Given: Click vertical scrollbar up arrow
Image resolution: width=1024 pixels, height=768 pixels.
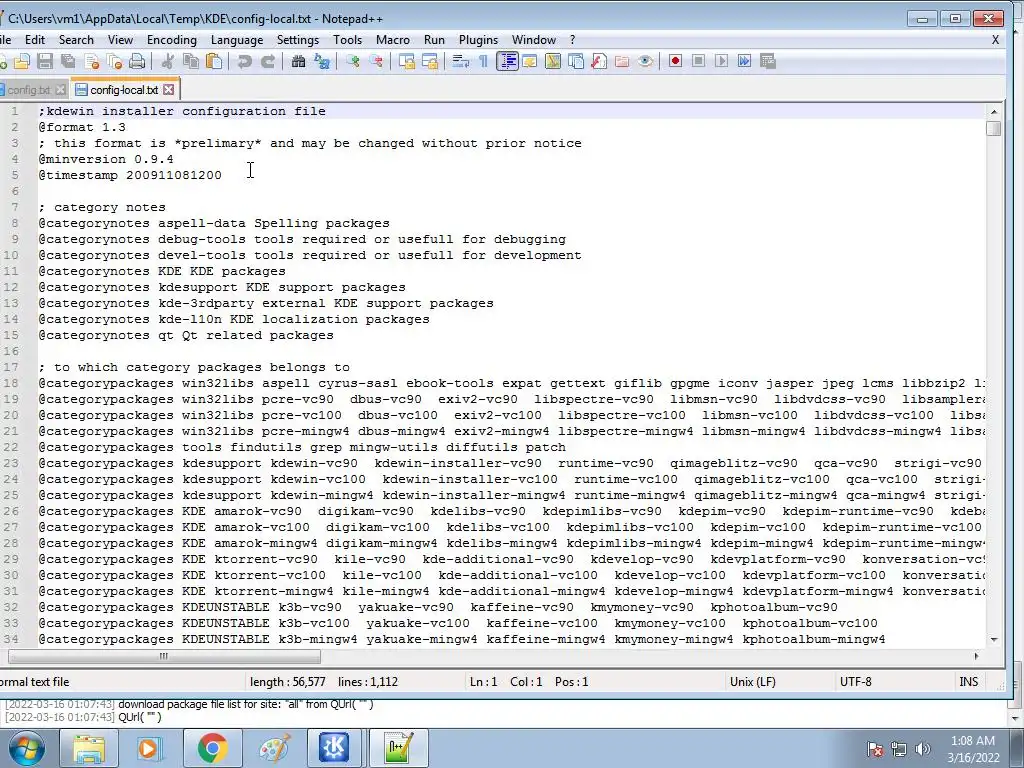Looking at the screenshot, I should (x=994, y=112).
